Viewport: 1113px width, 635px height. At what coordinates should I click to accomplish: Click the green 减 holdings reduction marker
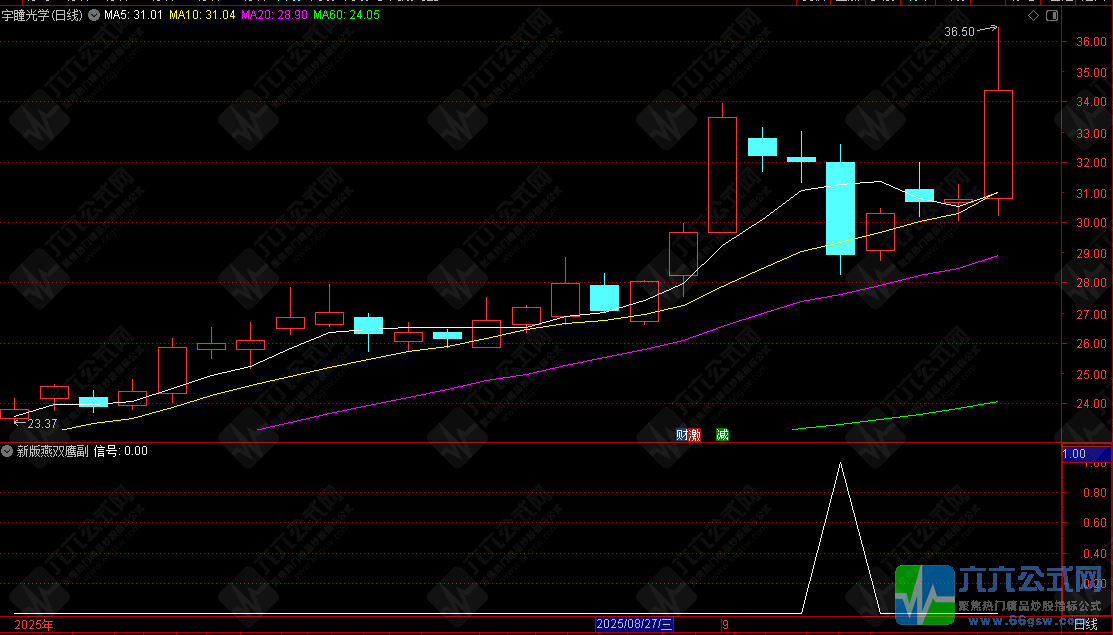[723, 435]
